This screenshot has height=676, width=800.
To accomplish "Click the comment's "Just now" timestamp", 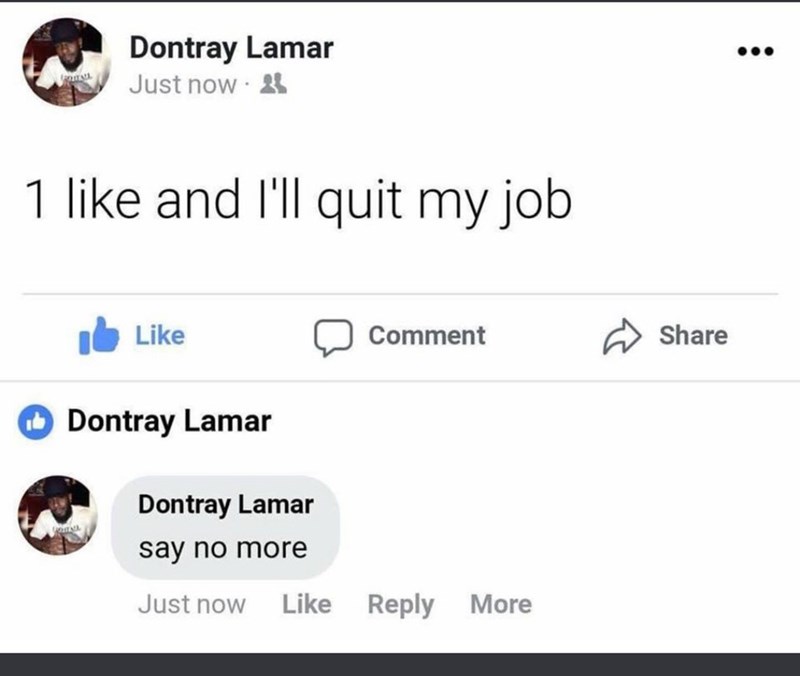I will 192,604.
